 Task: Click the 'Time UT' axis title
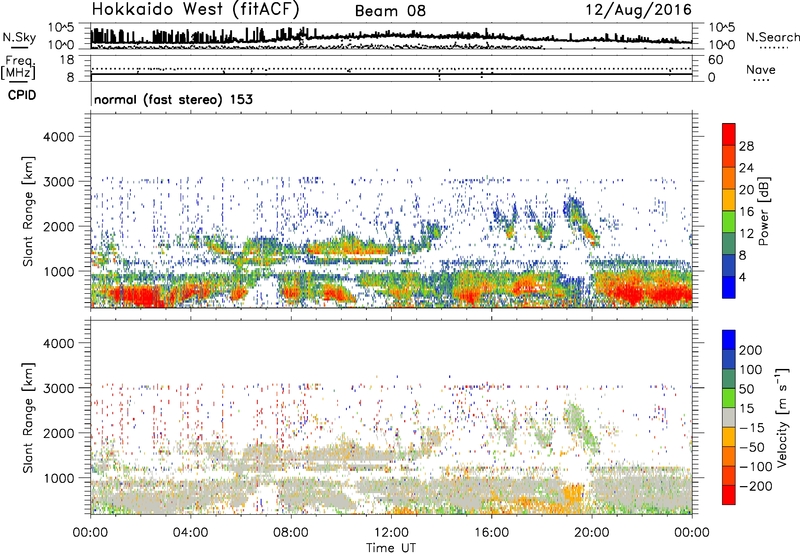[x=391, y=548]
